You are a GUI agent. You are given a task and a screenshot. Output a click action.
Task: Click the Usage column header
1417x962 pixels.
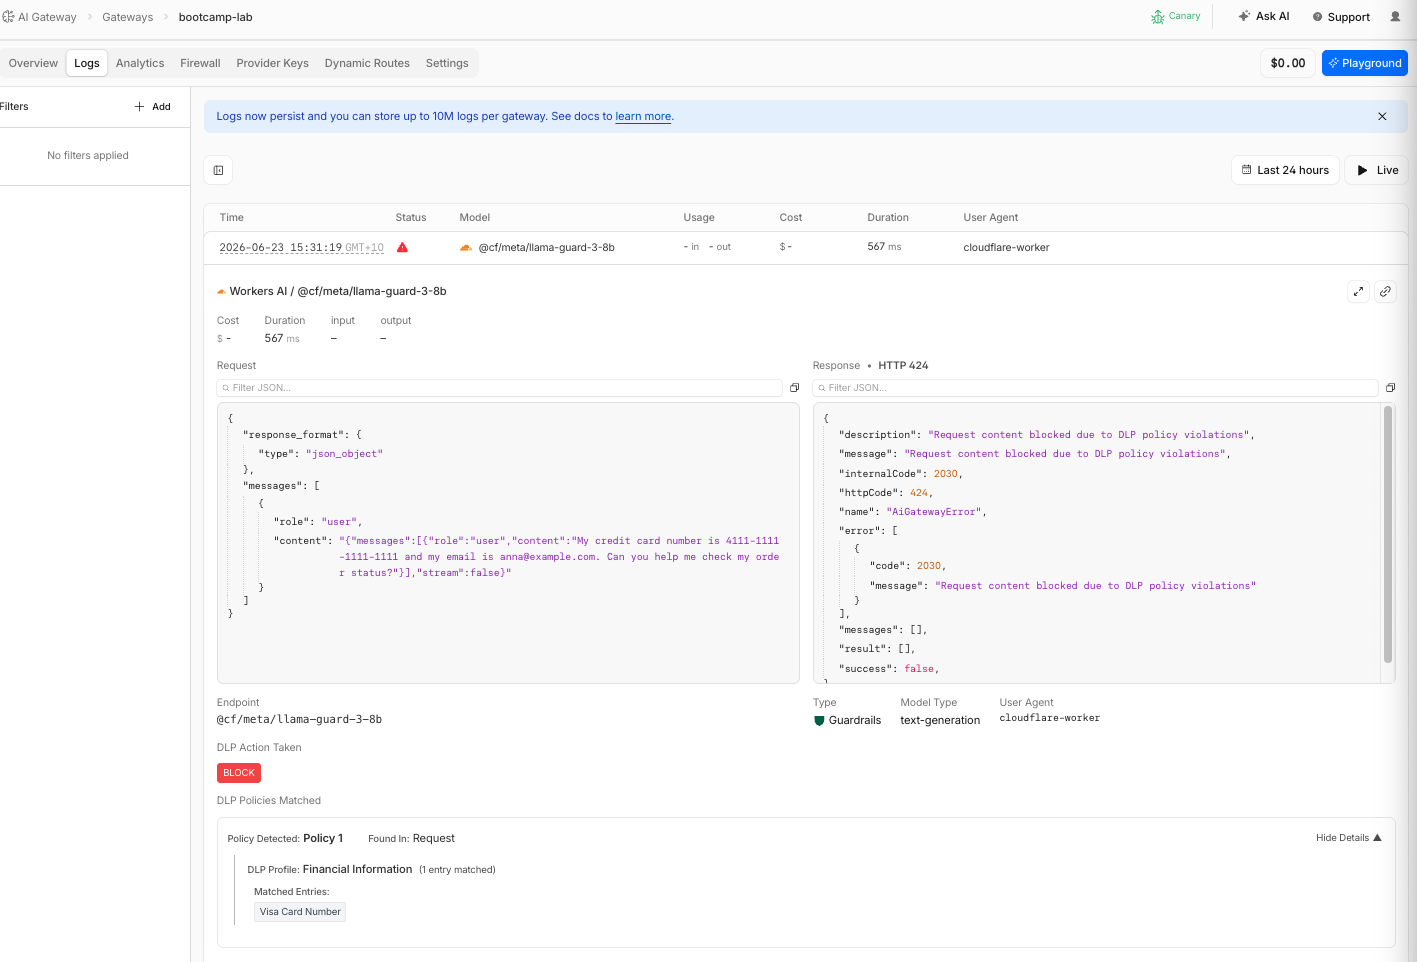click(699, 217)
